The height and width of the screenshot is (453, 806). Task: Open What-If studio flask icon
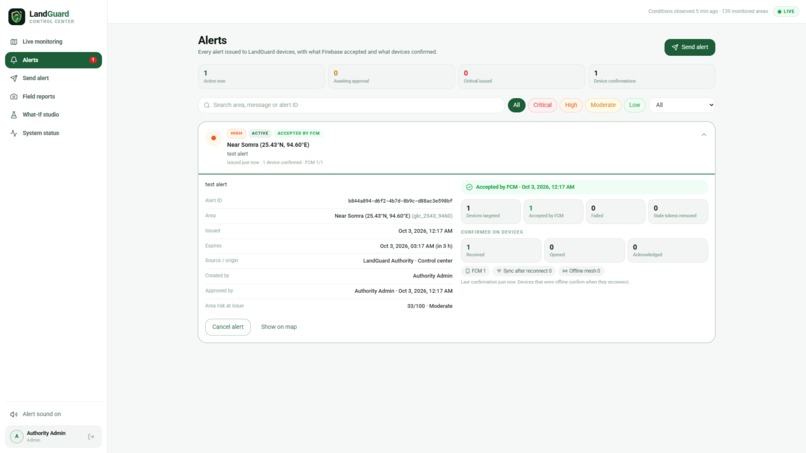pos(14,115)
